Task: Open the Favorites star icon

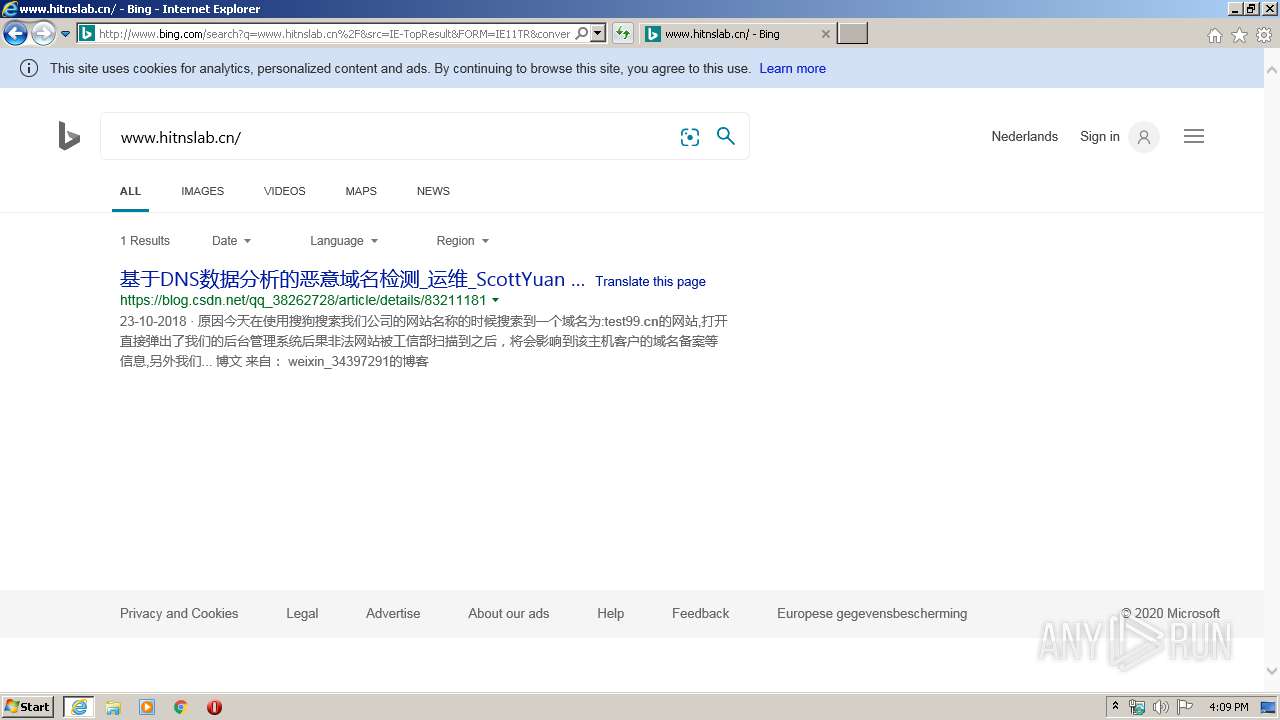Action: 1239,35
